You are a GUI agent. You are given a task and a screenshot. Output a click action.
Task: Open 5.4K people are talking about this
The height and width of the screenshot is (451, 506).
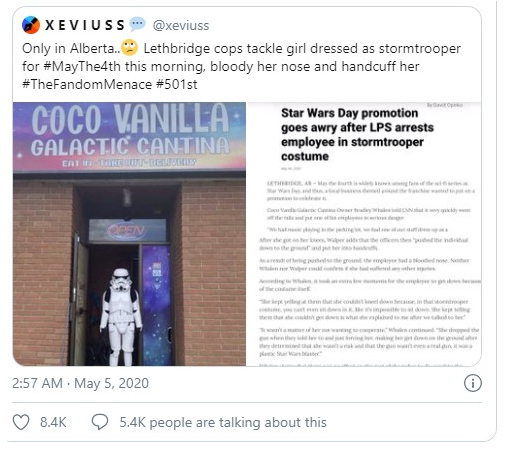pos(223,422)
